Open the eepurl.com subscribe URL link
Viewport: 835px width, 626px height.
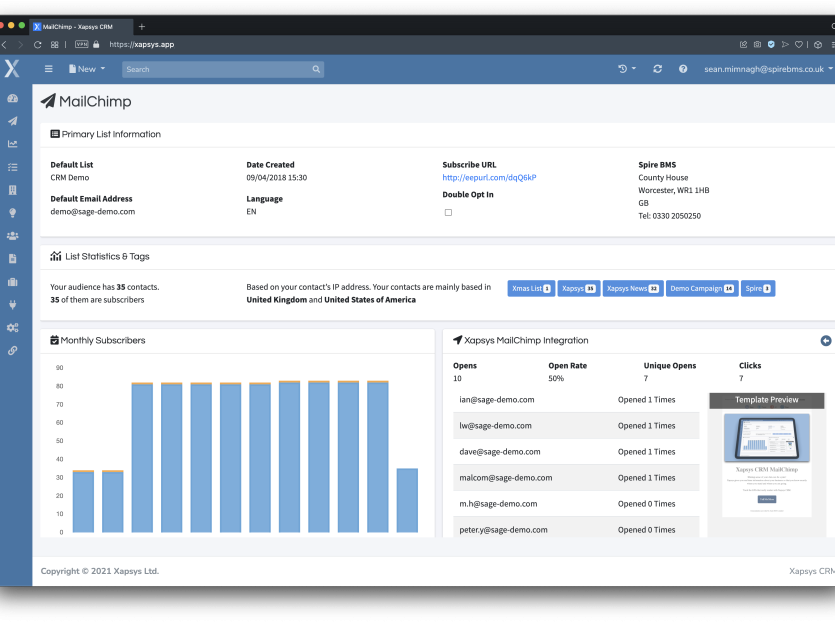489,178
